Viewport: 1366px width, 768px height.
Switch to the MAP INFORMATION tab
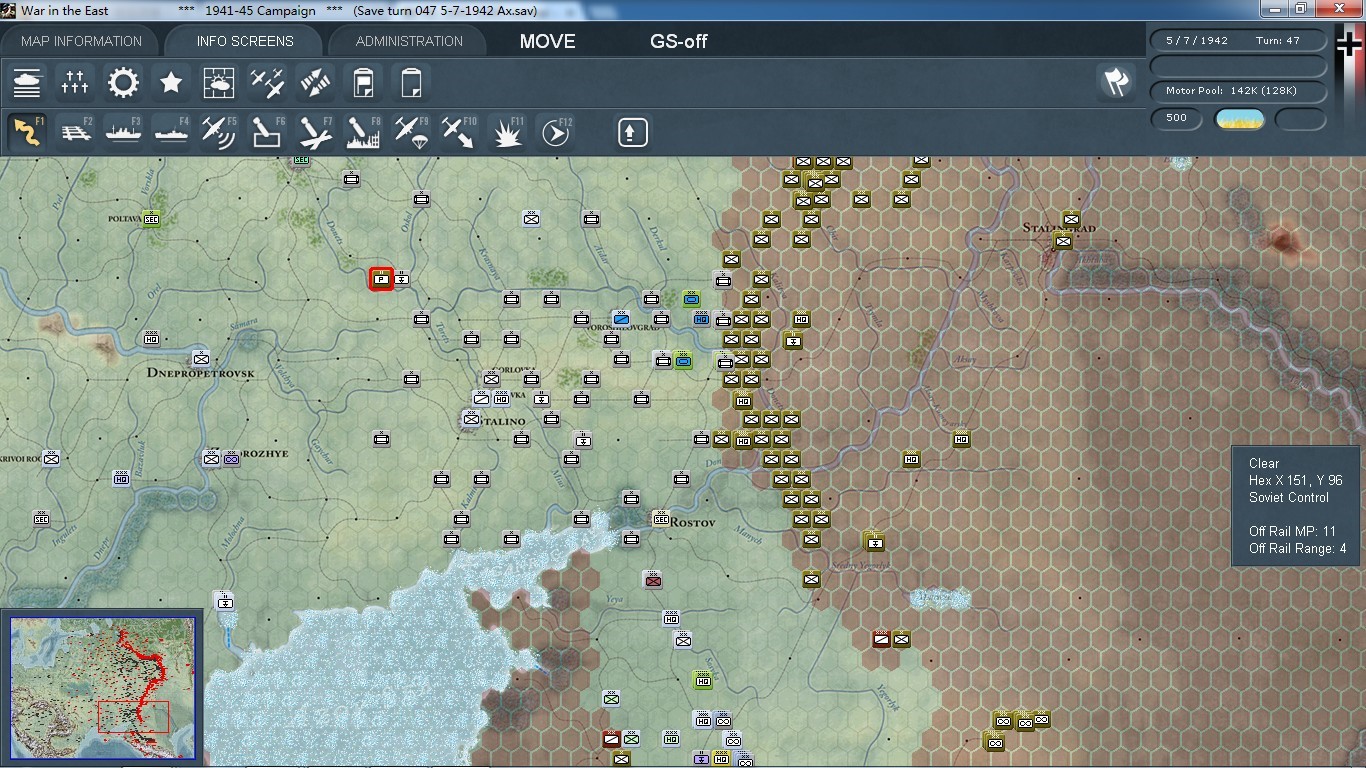tap(82, 41)
